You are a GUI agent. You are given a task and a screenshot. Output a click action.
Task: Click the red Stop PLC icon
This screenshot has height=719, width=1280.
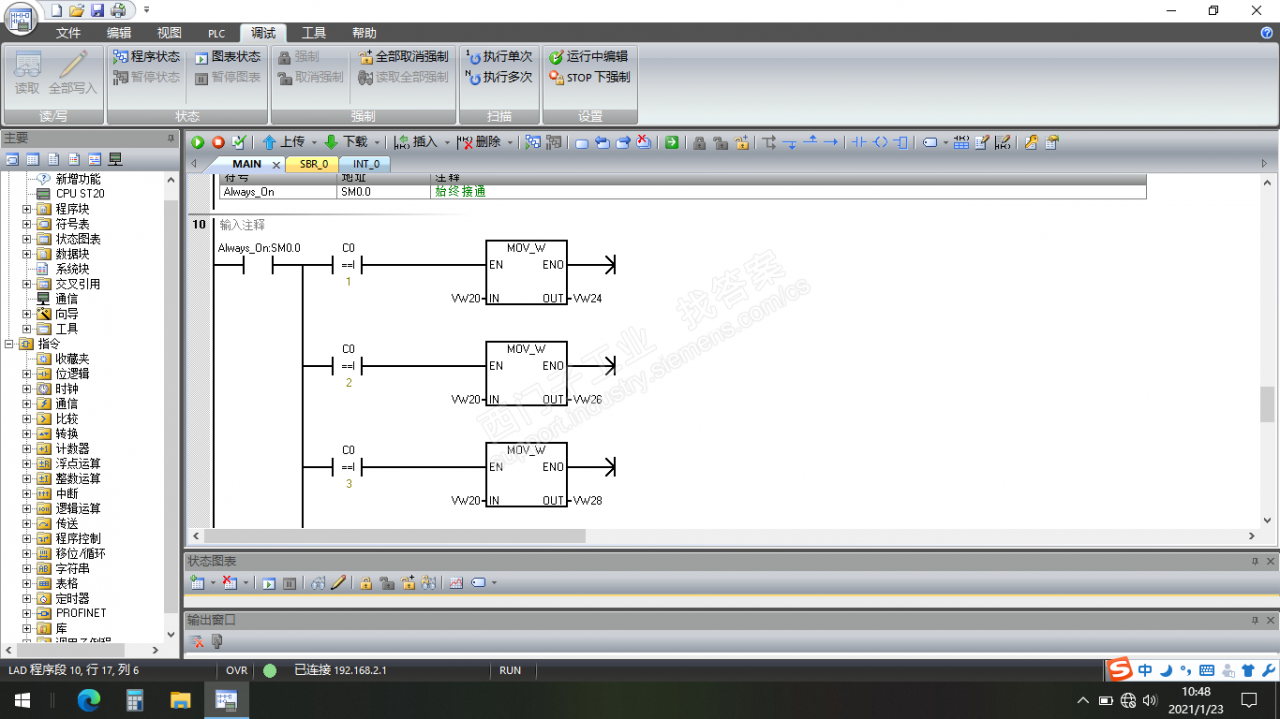click(218, 142)
